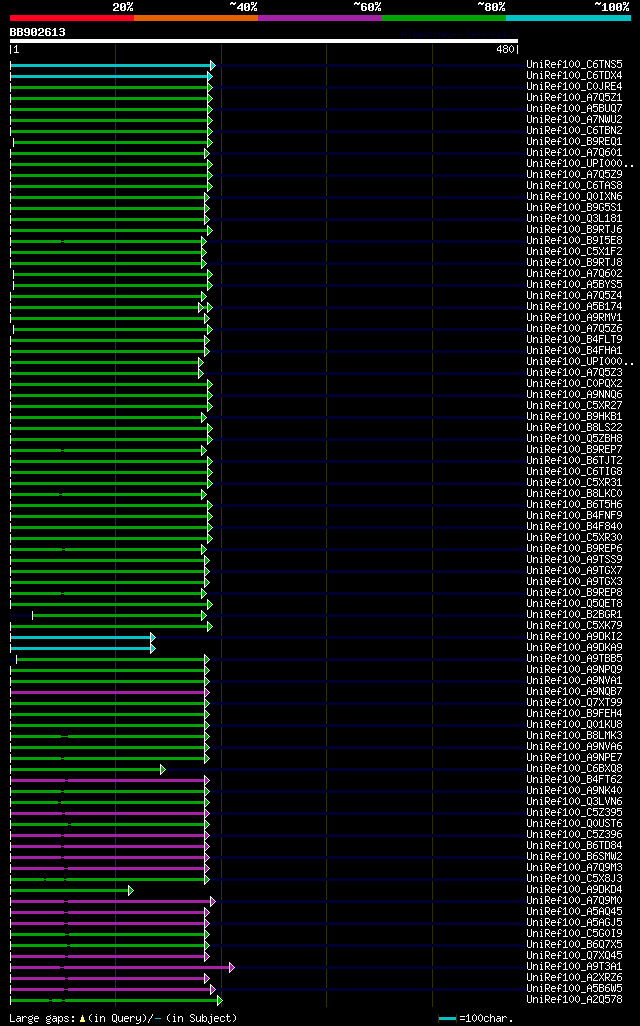Select hit label UniRef100_B4FNF9
The height and width of the screenshot is (1026, 640).
(x=575, y=515)
